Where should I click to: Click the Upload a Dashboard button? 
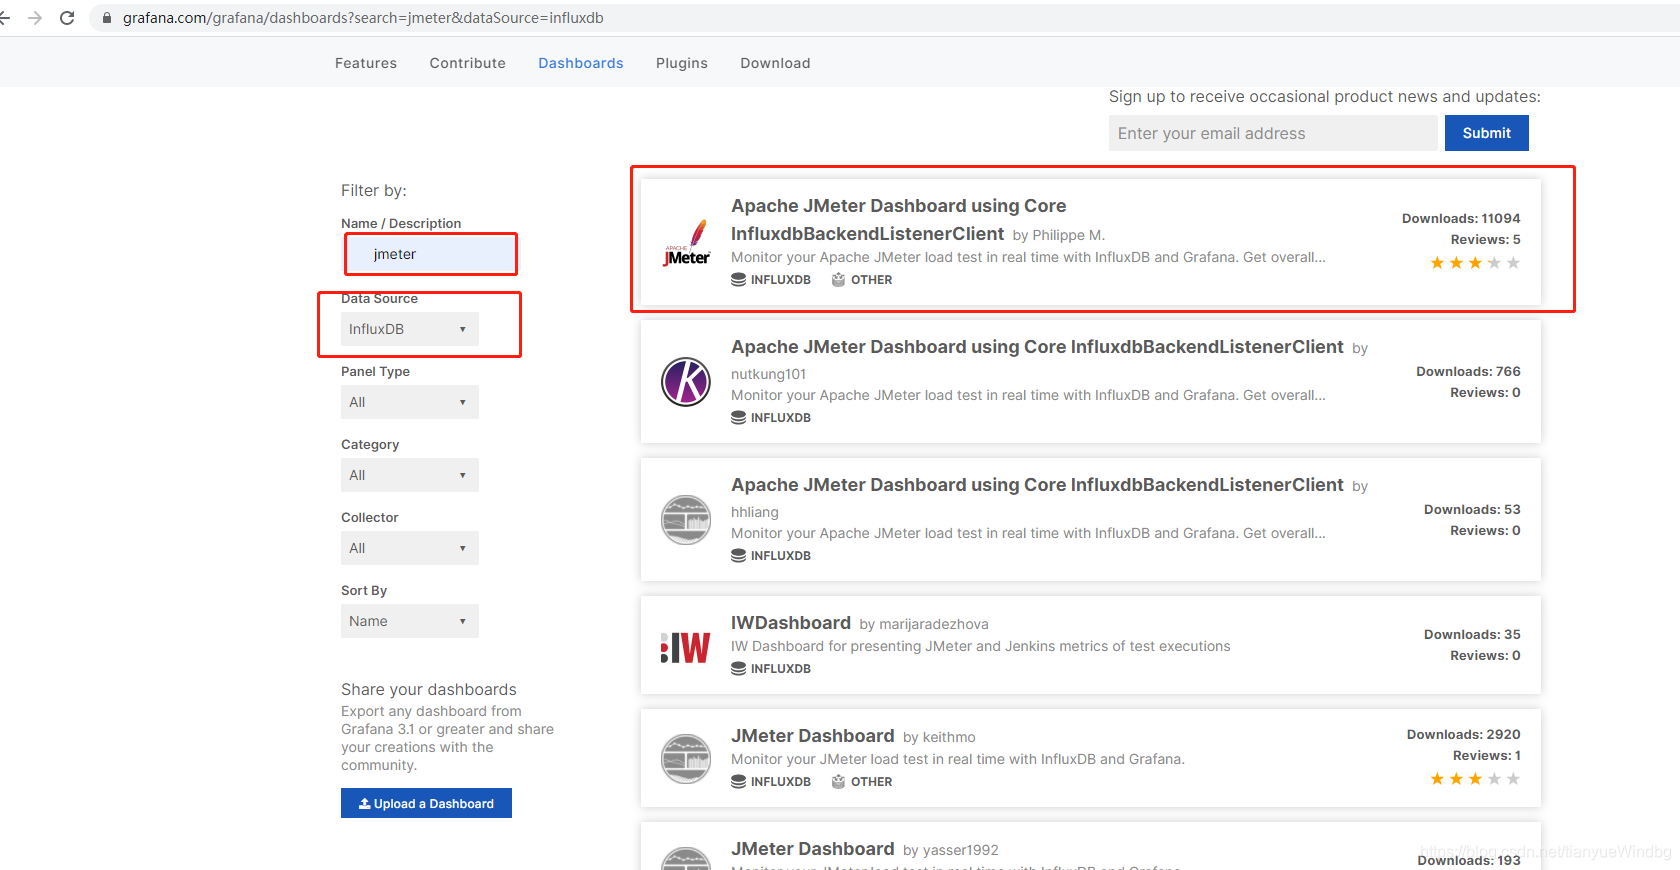click(426, 803)
